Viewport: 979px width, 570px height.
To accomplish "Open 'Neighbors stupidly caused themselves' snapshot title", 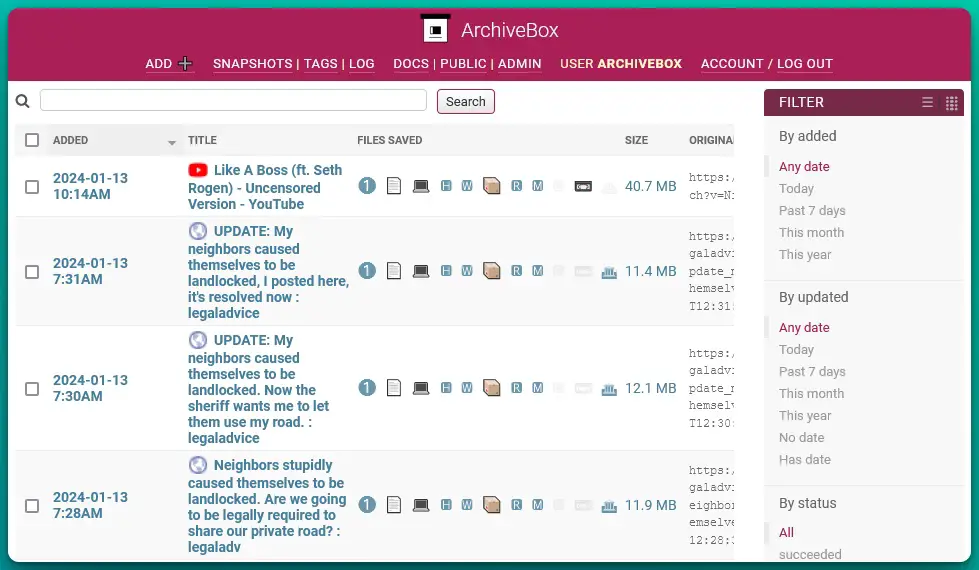I will [x=267, y=506].
